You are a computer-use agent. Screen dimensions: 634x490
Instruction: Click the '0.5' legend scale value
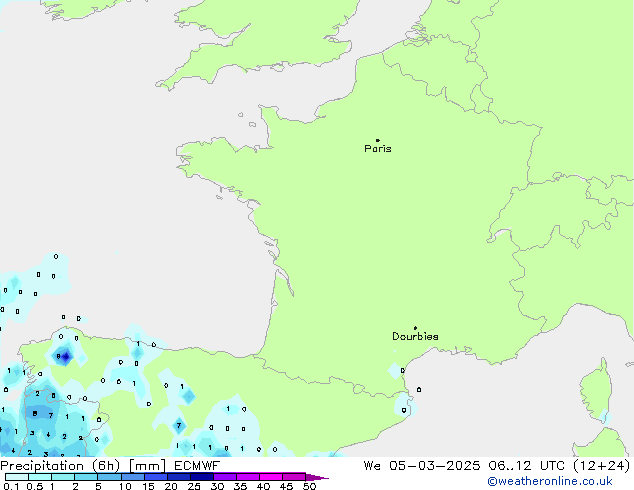[x=34, y=486]
